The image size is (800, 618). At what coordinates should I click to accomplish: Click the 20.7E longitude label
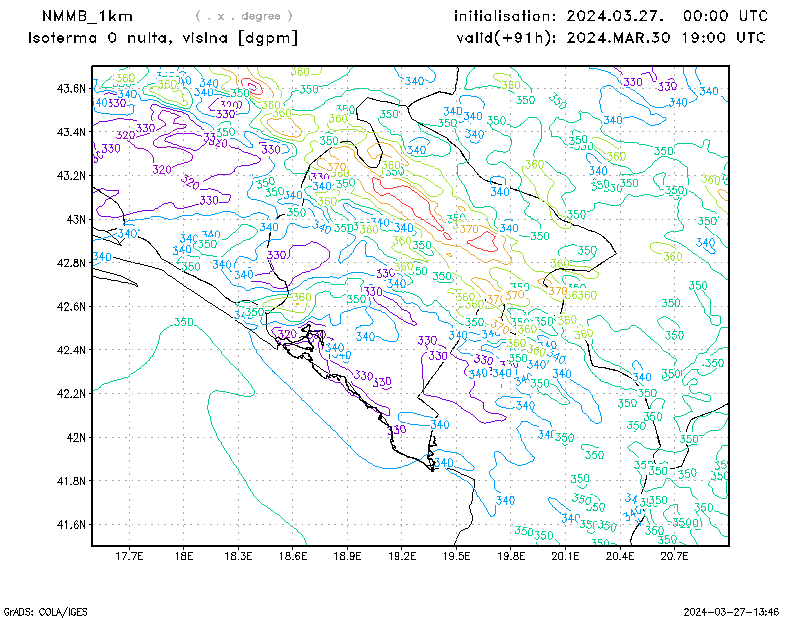[674, 556]
